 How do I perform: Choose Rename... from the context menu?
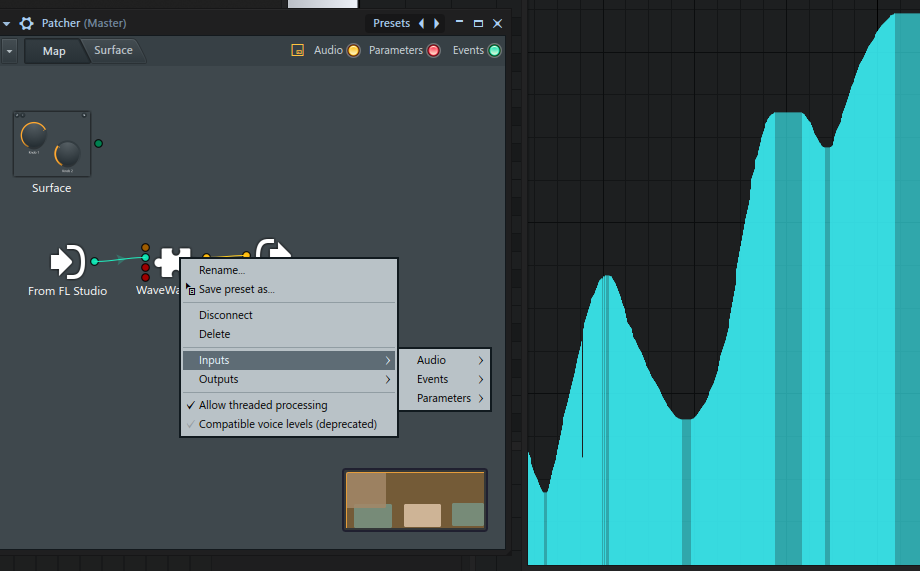pyautogui.click(x=222, y=270)
